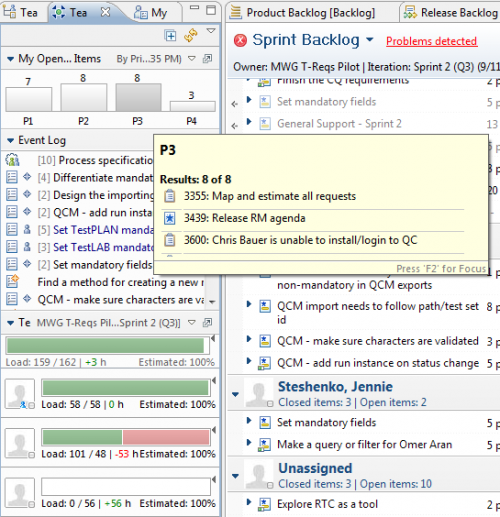Click the add section plus icon
The width and height of the screenshot is (500, 517).
(171, 36)
